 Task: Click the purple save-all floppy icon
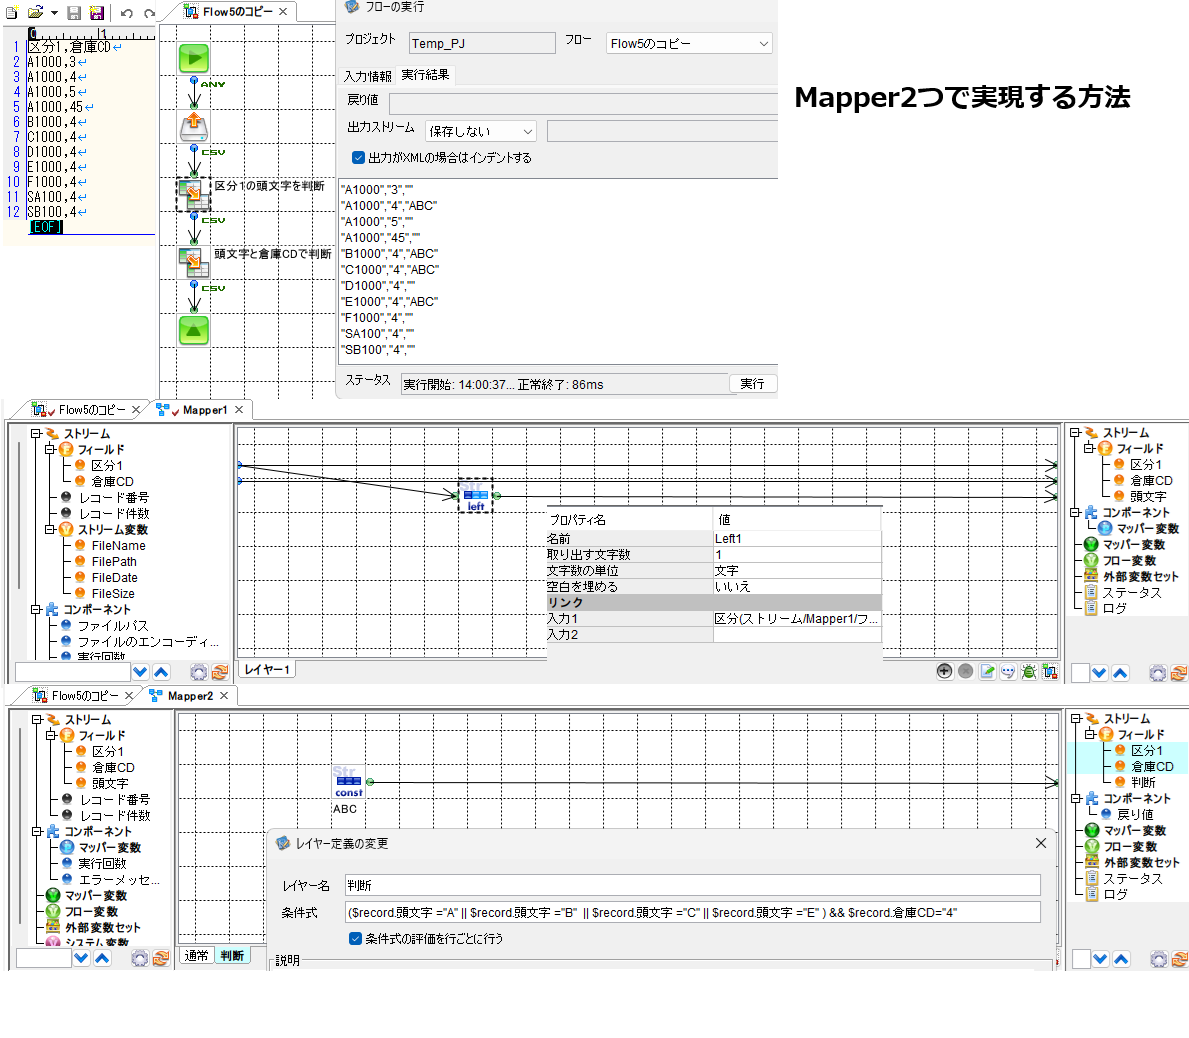[96, 12]
